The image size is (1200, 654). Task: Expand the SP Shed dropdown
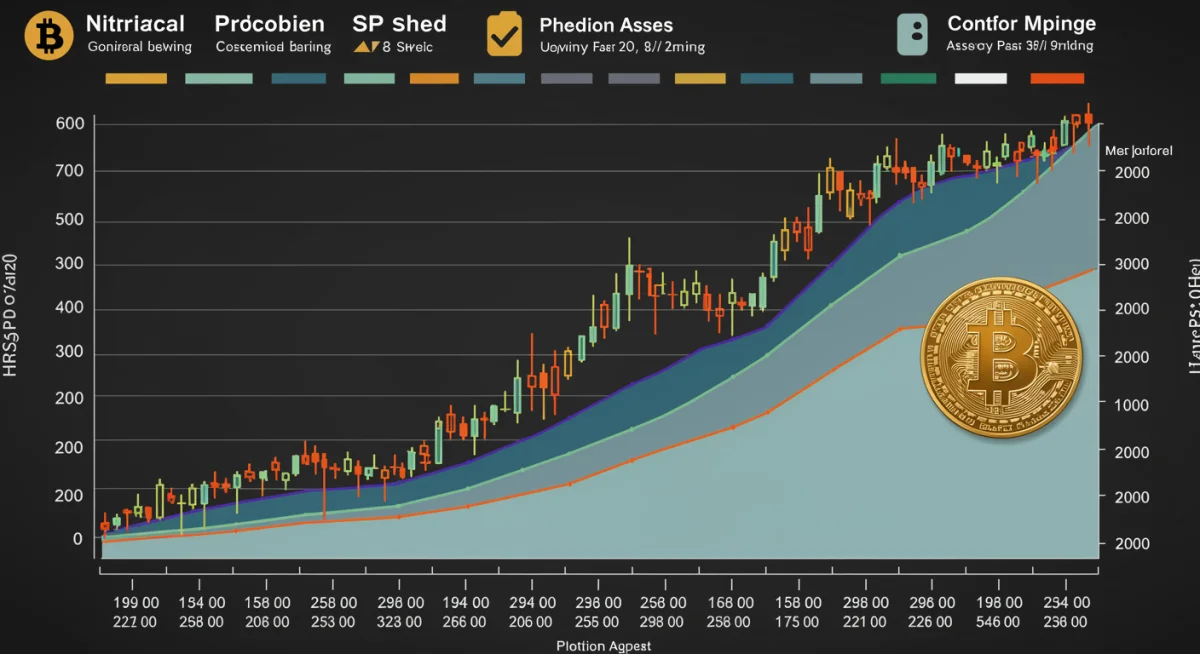(x=400, y=22)
